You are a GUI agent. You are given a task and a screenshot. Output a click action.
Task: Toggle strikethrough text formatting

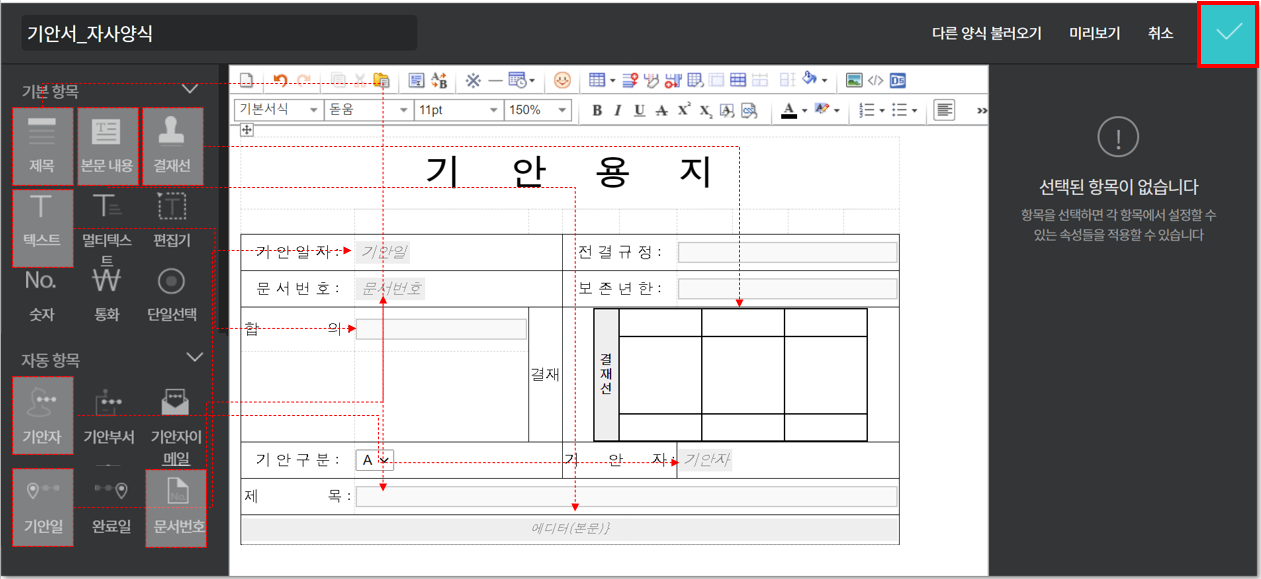661,110
